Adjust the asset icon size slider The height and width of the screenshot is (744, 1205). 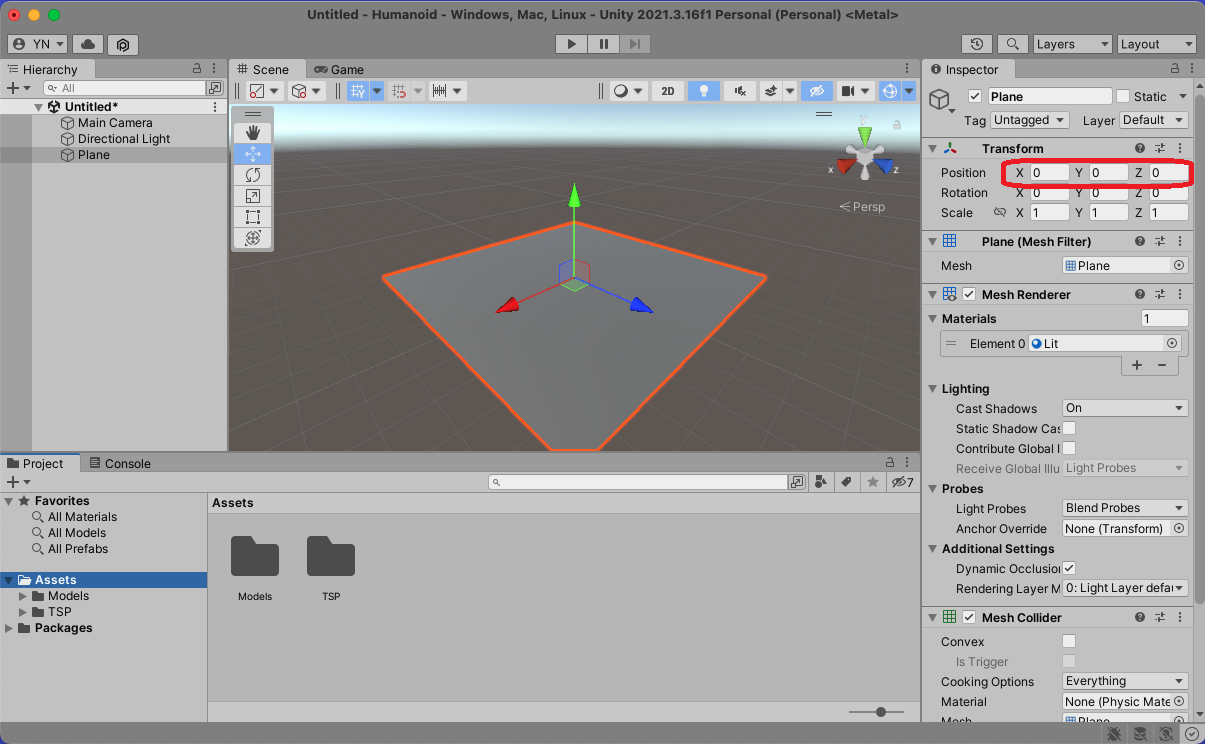point(881,712)
